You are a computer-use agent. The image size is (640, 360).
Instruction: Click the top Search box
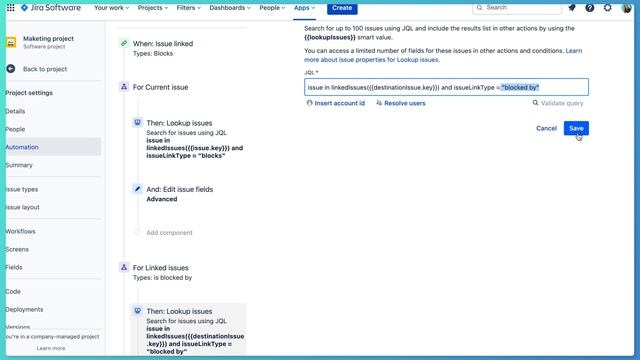[517, 8]
